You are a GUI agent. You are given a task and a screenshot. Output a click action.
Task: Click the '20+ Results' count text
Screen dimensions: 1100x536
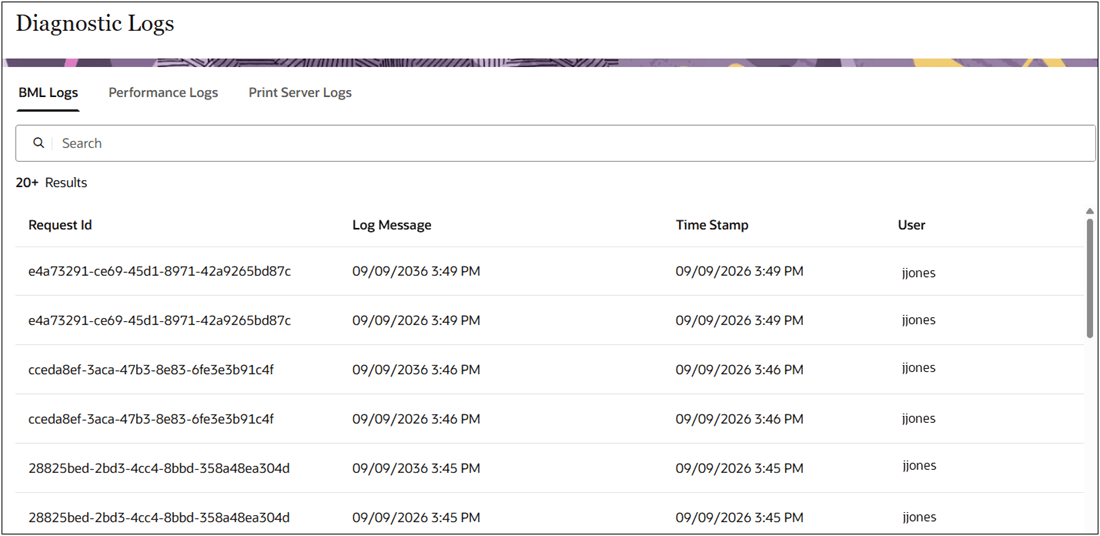51,182
